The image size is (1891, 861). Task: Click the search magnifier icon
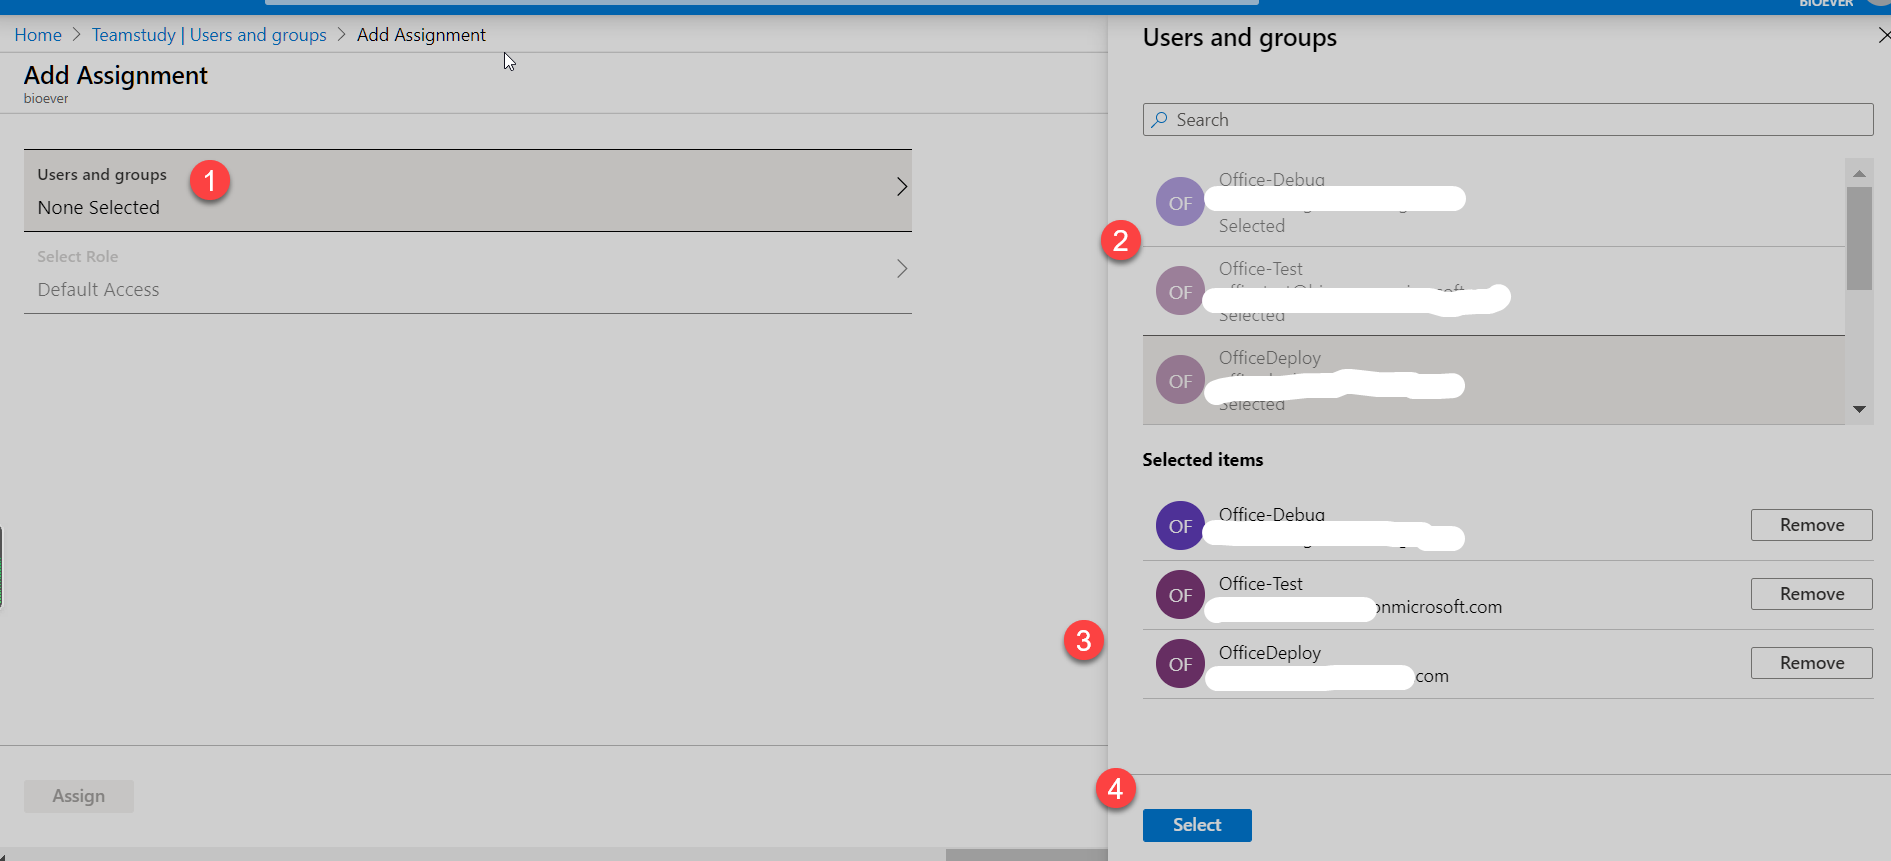tap(1159, 120)
